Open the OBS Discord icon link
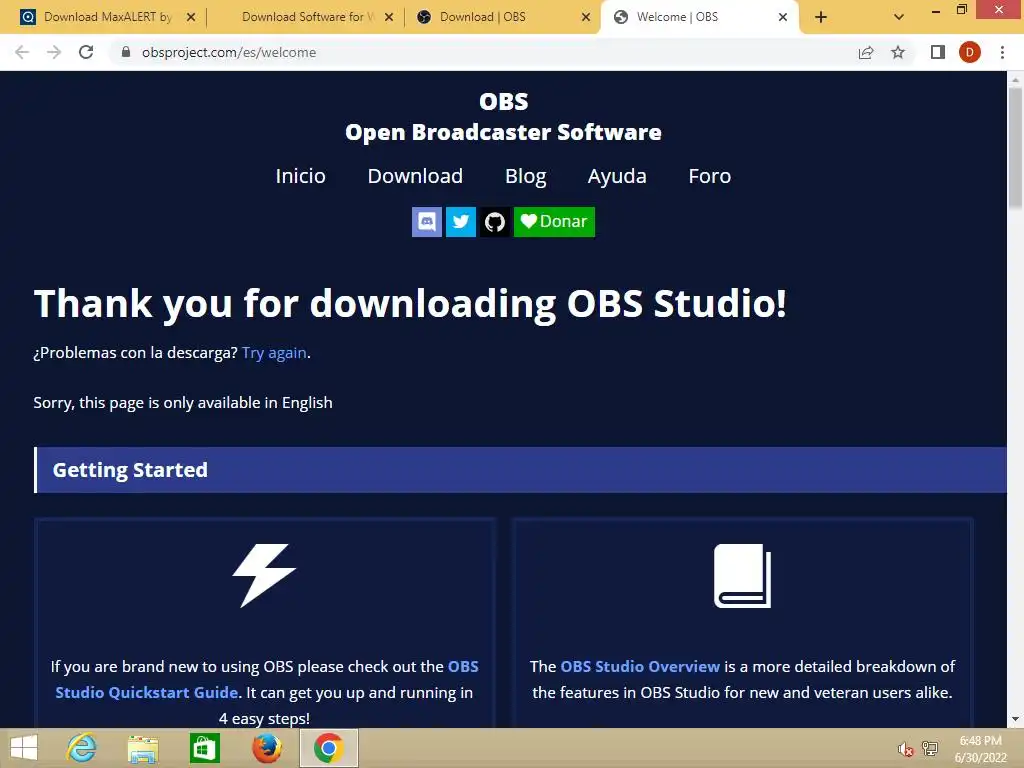The image size is (1024, 768). coord(426,222)
